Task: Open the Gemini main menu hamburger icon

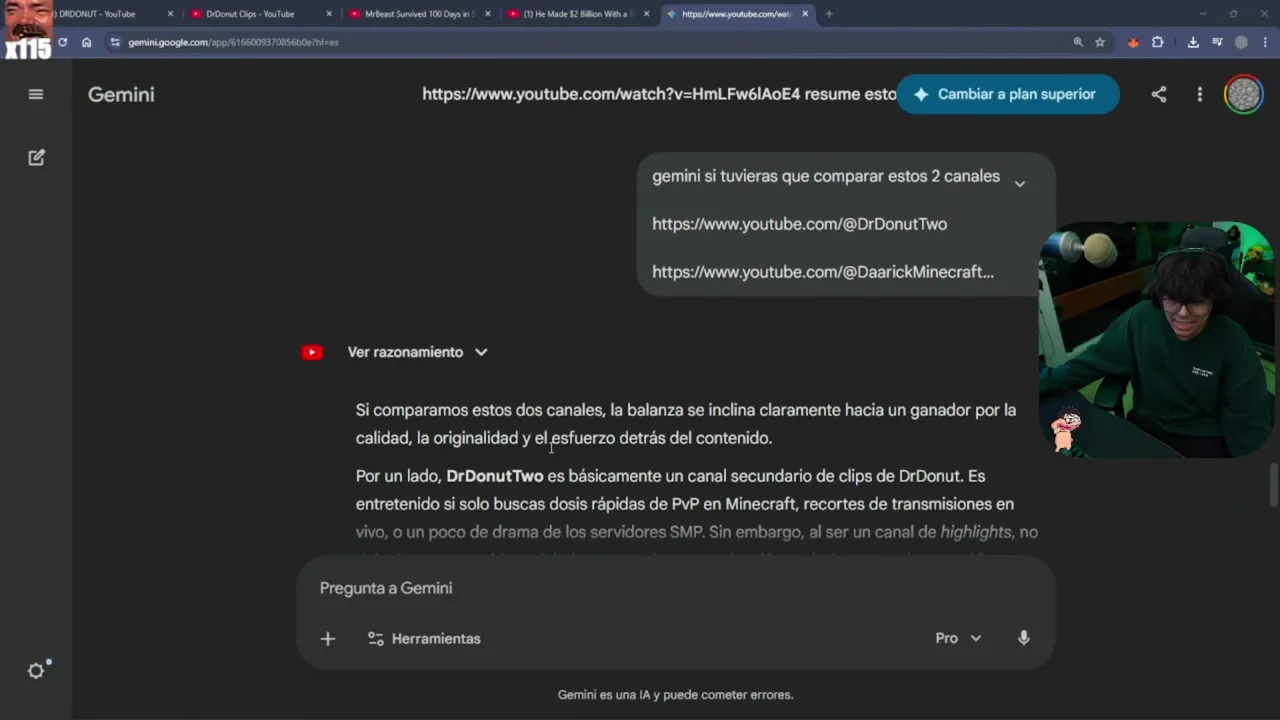Action: (36, 94)
